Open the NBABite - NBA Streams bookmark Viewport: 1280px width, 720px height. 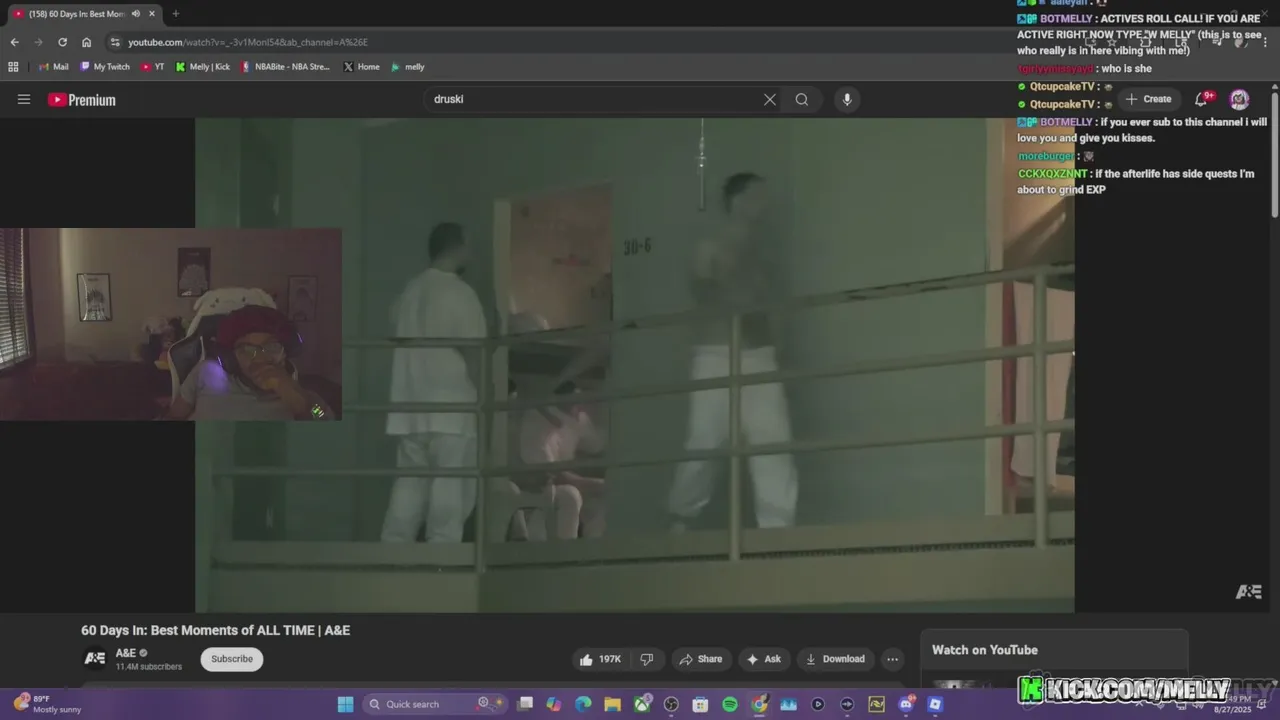[285, 67]
